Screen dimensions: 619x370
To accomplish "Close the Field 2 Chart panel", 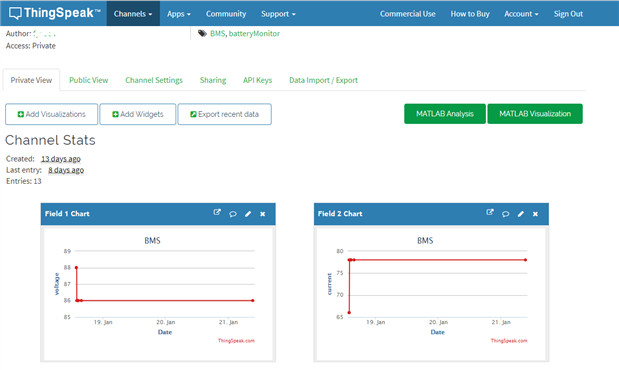I will (x=535, y=214).
